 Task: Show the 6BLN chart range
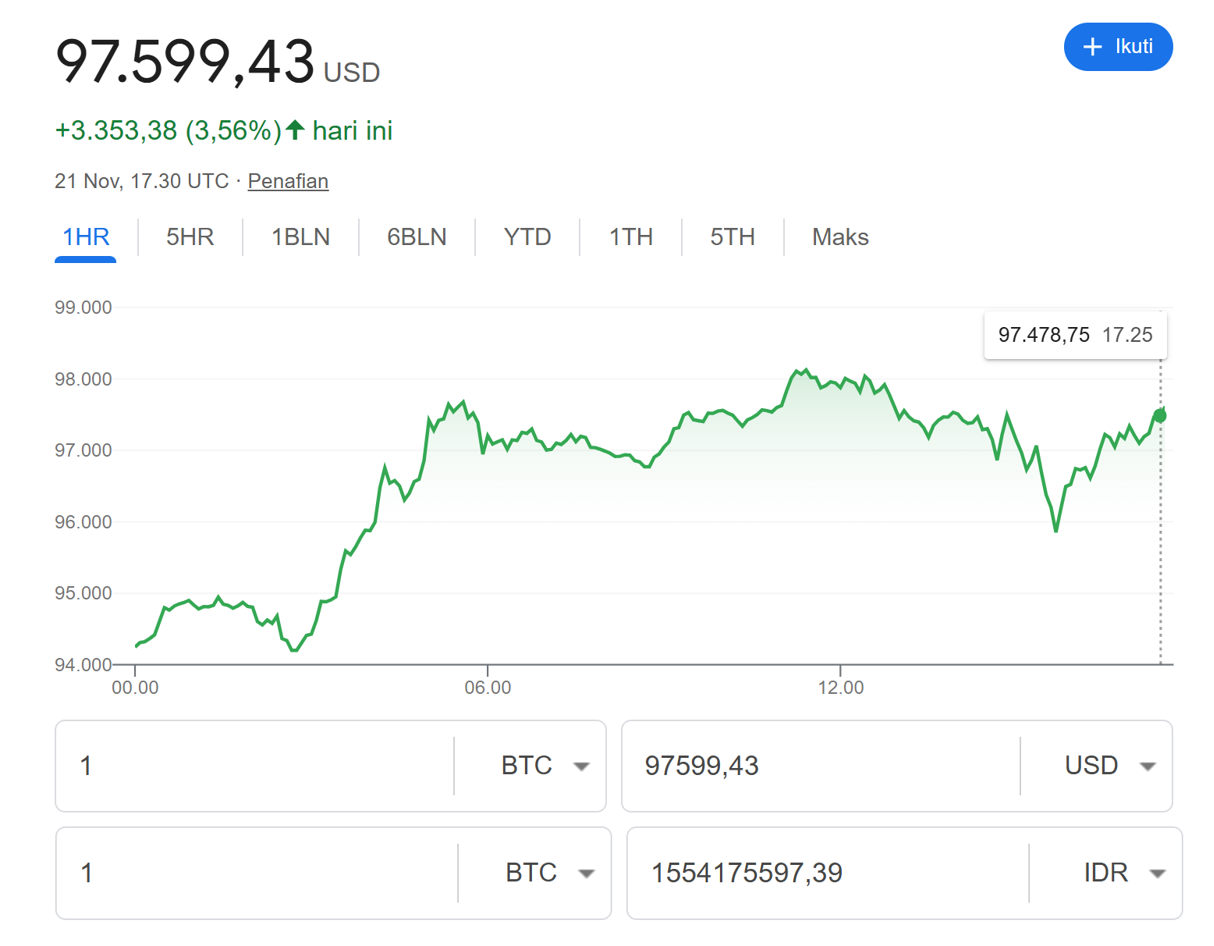click(417, 237)
